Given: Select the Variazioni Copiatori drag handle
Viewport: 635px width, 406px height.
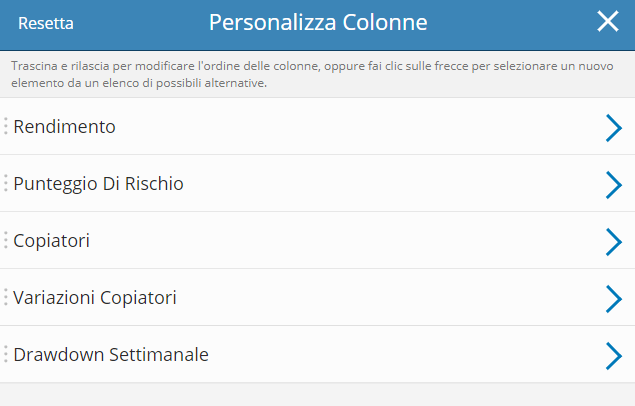Looking at the screenshot, I should coord(6,297).
